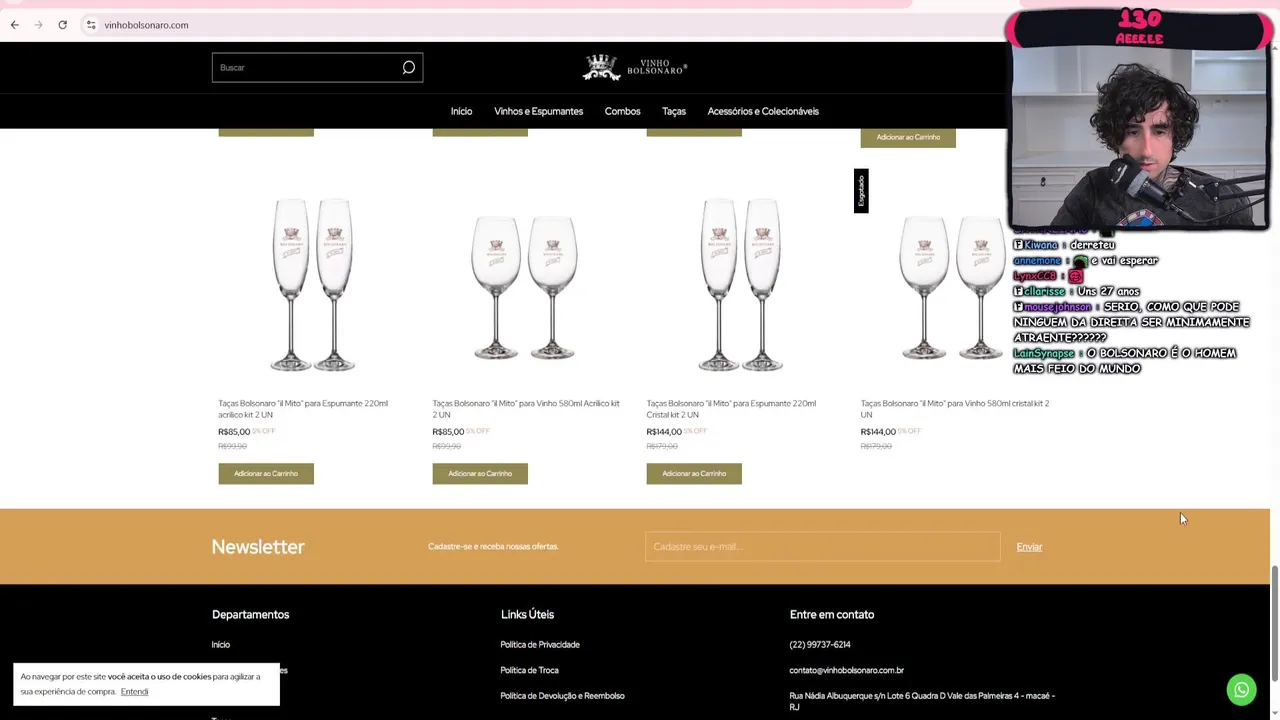Open Política de Privacidade link
Image resolution: width=1280 pixels, height=720 pixels.
[x=540, y=645]
